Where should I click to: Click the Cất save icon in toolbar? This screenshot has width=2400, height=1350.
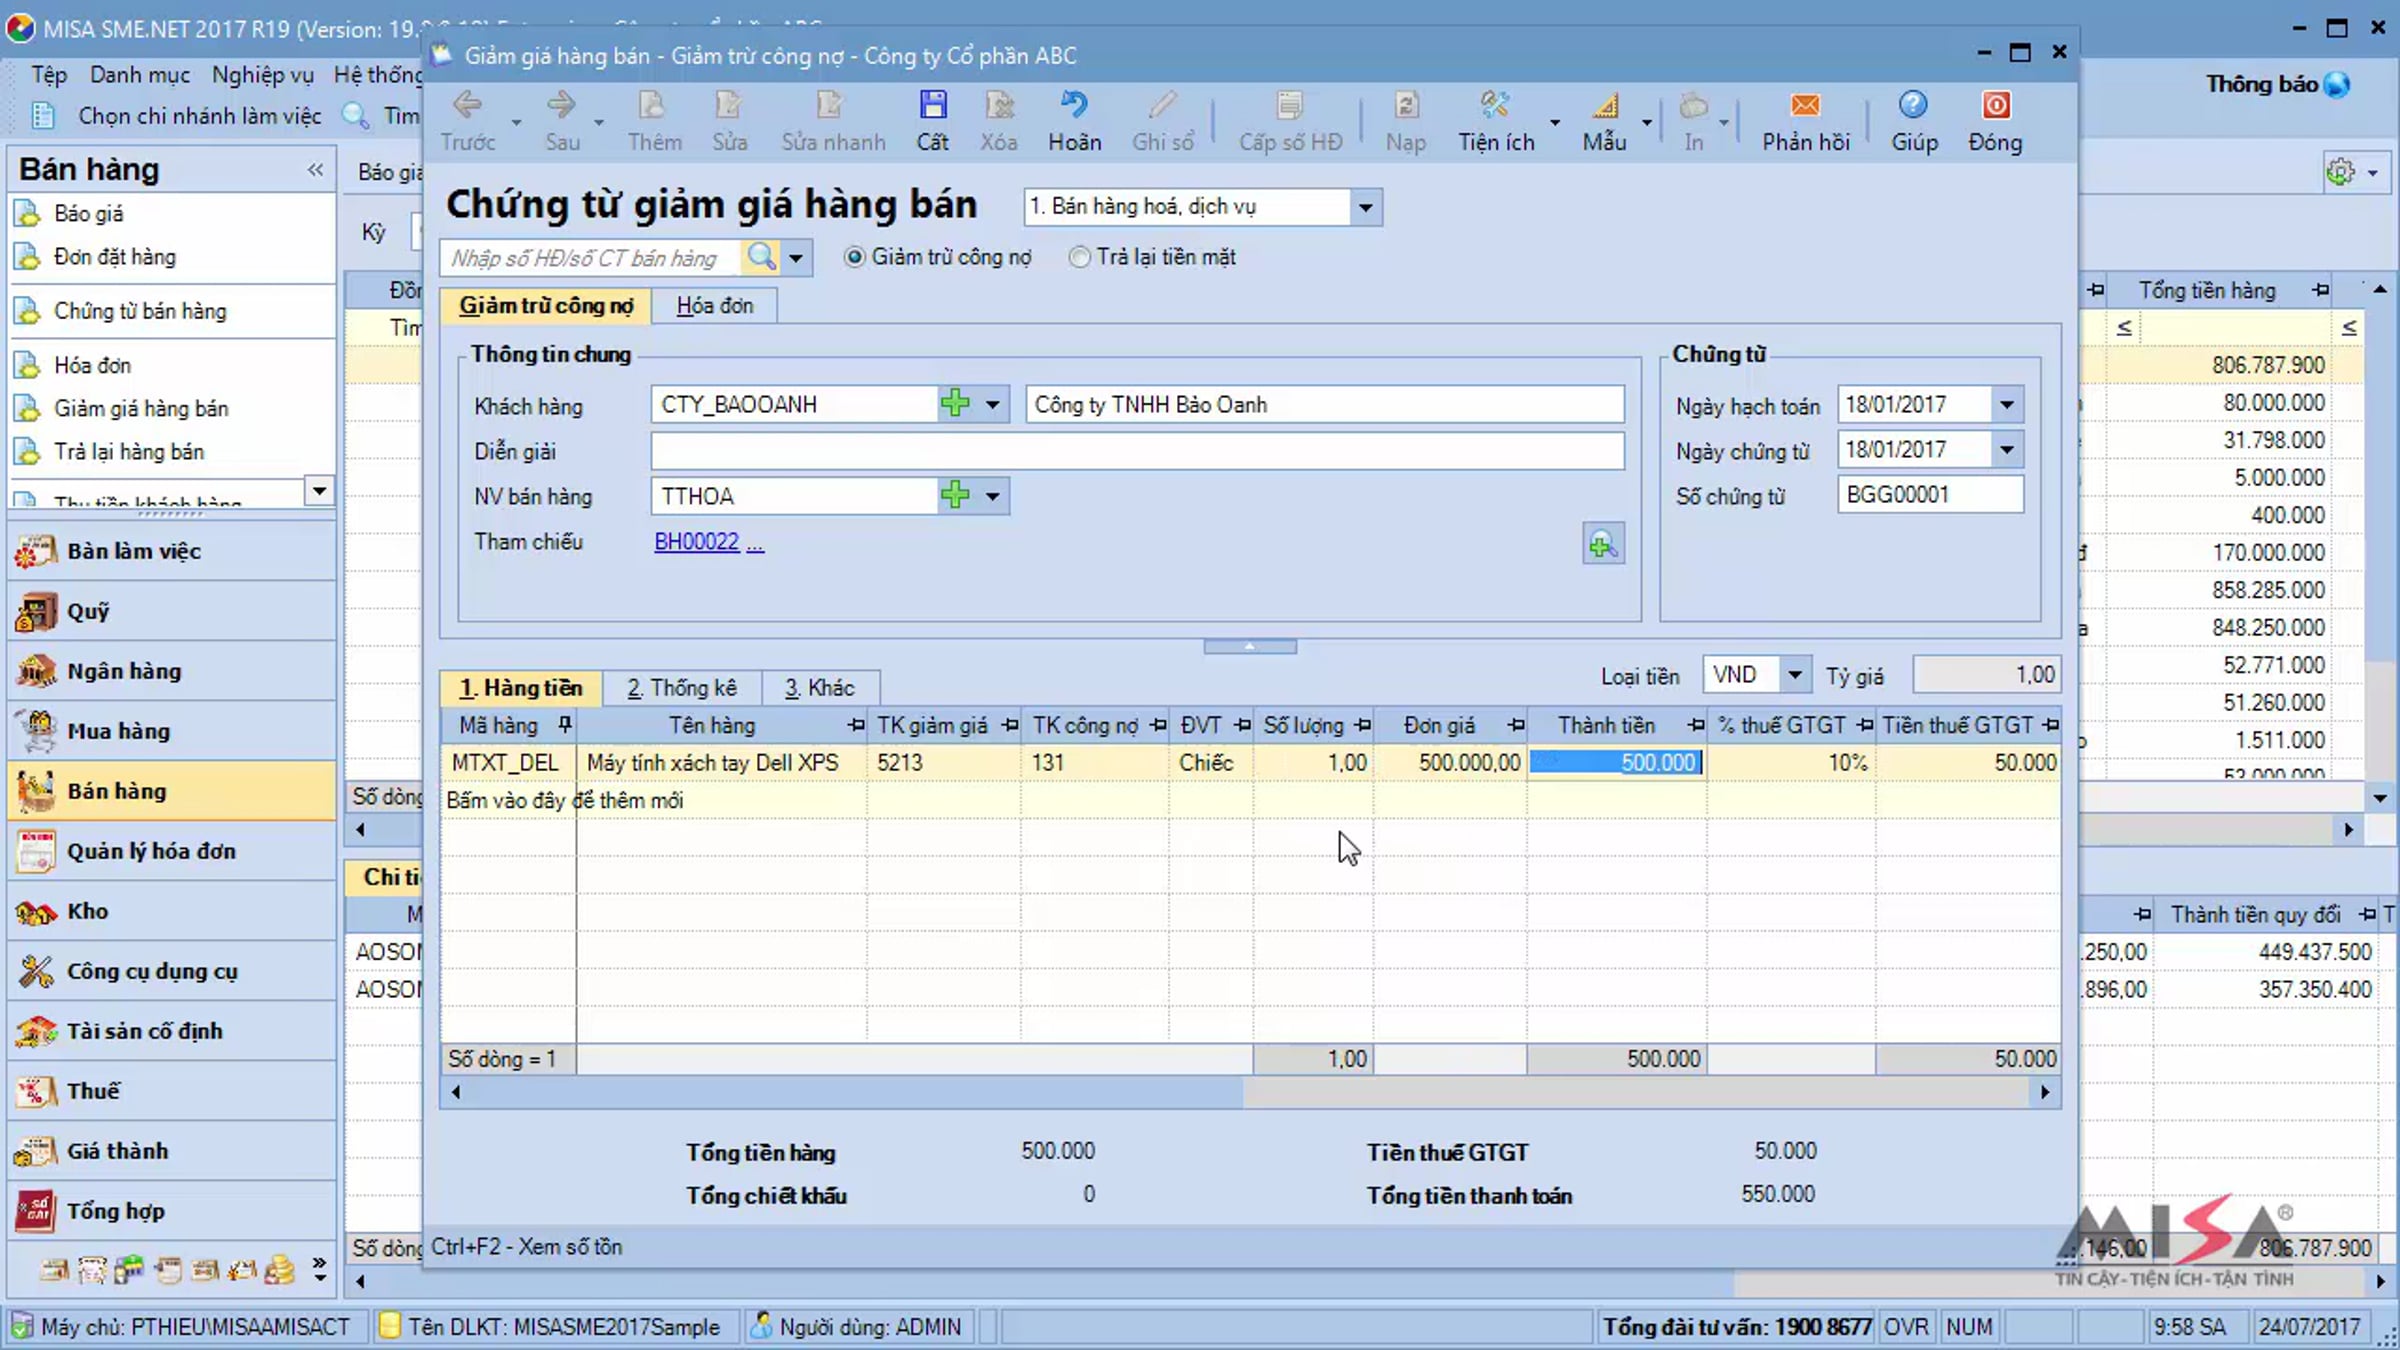932,106
